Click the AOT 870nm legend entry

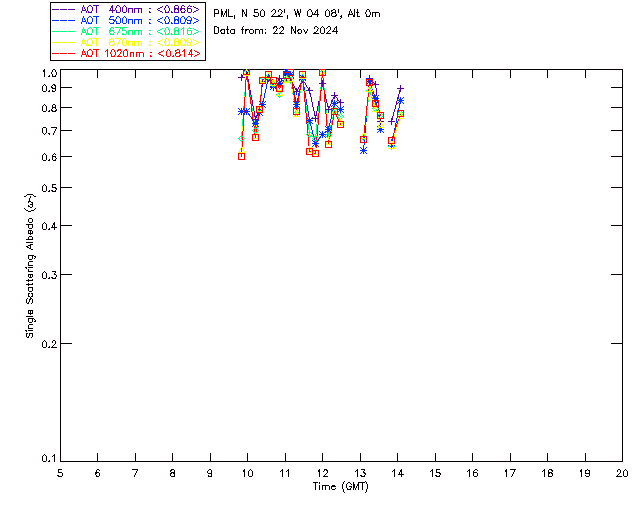coord(126,42)
